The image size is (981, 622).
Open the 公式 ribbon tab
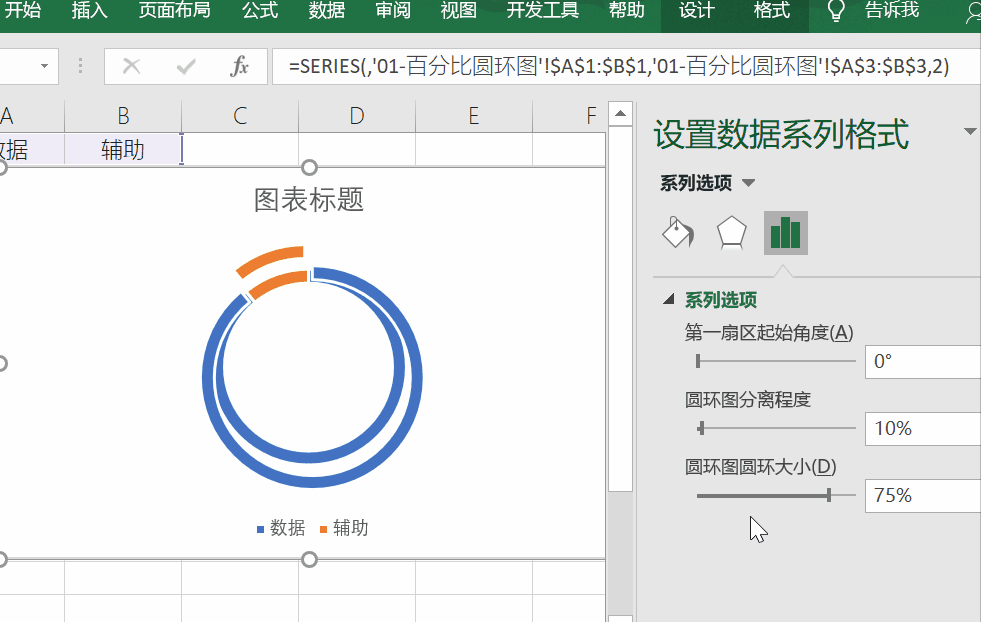tap(260, 10)
